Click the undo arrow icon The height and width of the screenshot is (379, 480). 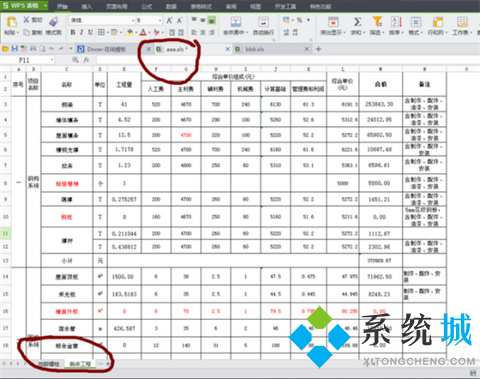[51, 49]
